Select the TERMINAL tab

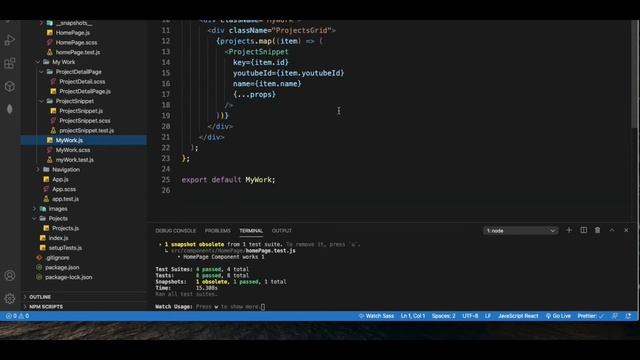coord(251,231)
